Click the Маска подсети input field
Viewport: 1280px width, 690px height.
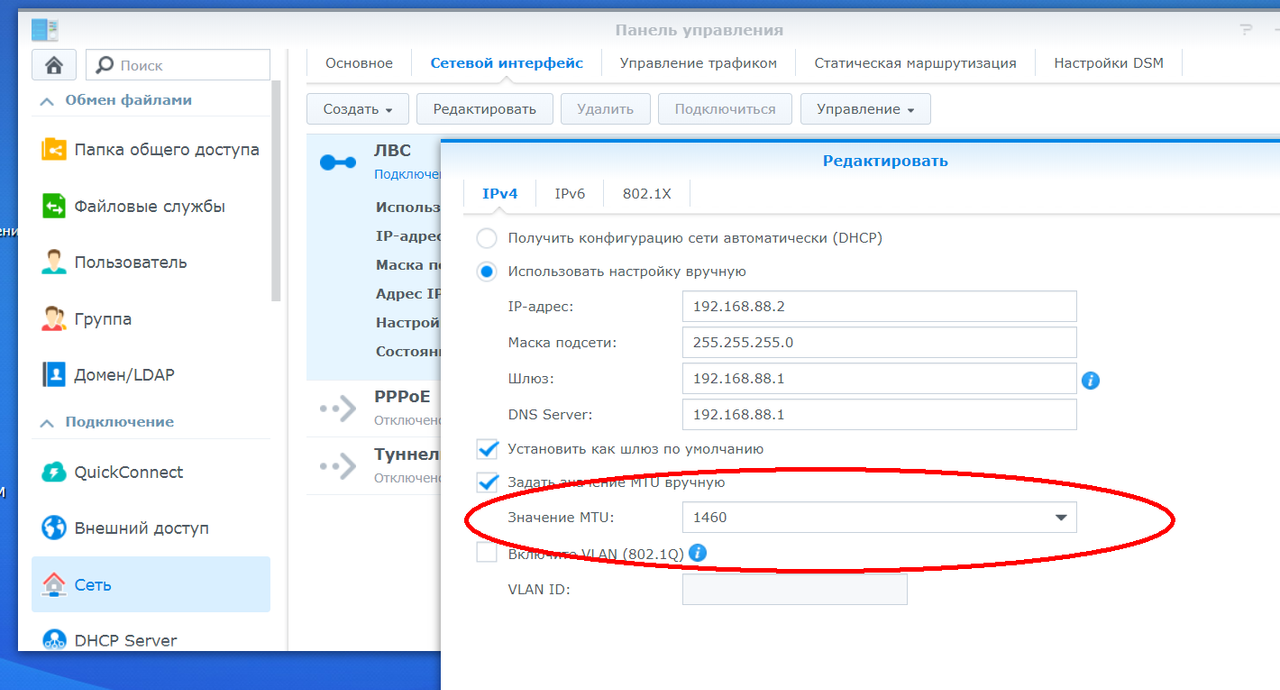pyautogui.click(x=879, y=342)
